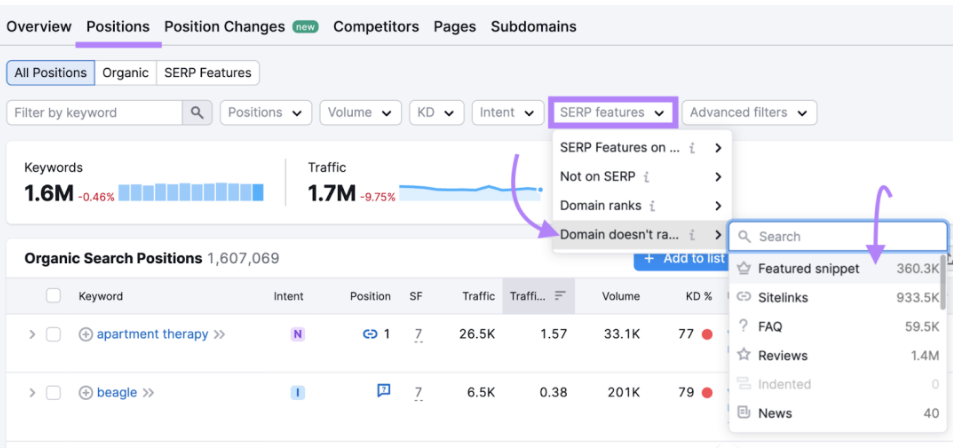Click the sitelinks icon in apartment therapy row
953x448 pixels.
(370, 334)
